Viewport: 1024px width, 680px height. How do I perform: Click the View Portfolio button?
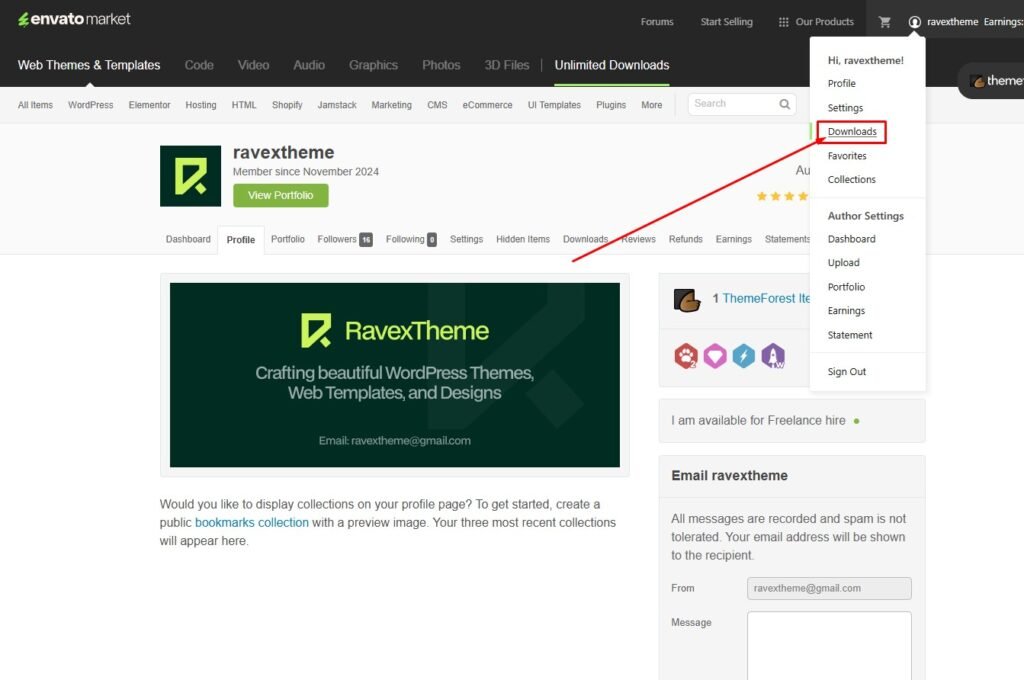coord(281,195)
